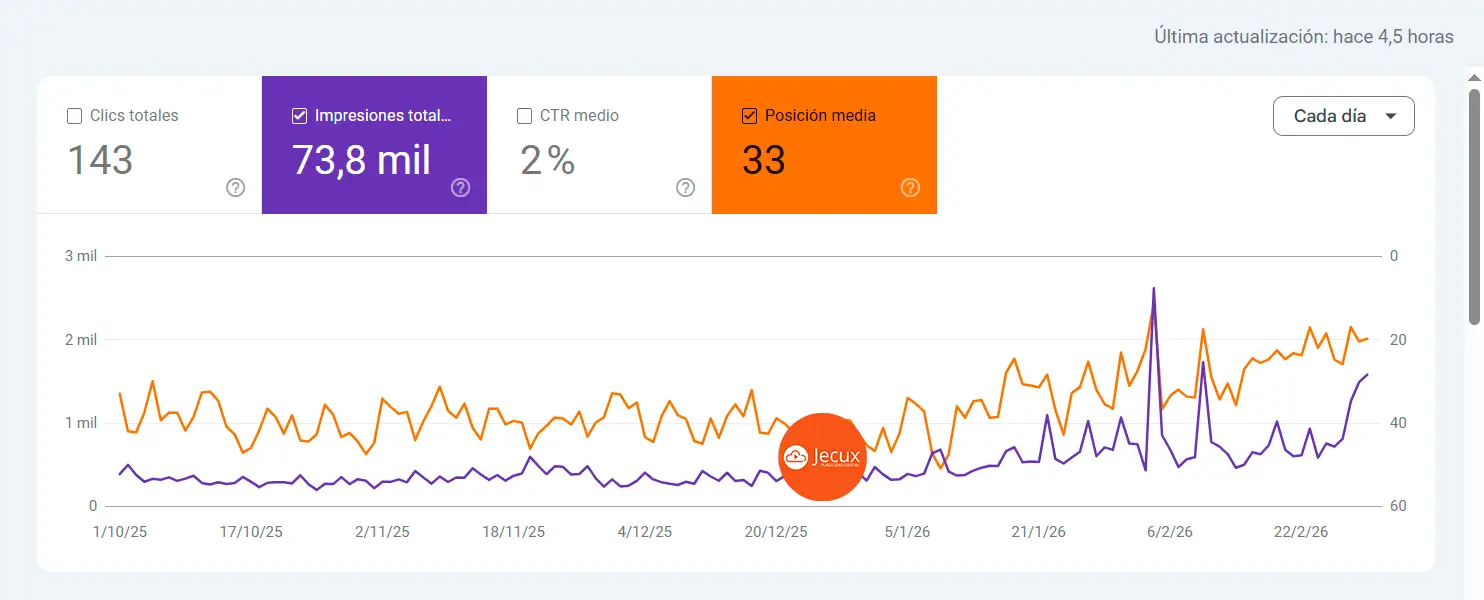Click the help icon on Clics totales card
The width and height of the screenshot is (1484, 600).
click(235, 187)
